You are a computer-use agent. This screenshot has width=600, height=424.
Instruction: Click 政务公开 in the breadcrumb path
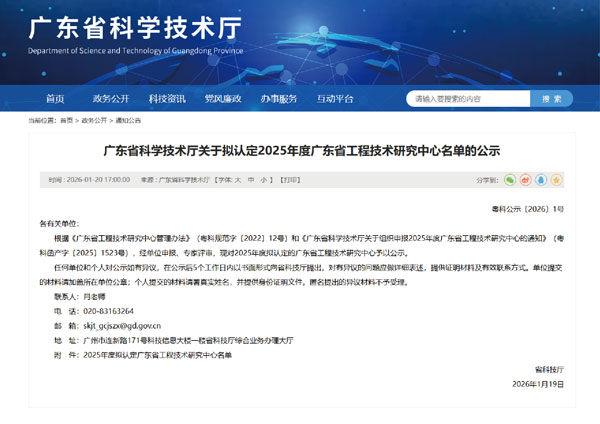94,120
